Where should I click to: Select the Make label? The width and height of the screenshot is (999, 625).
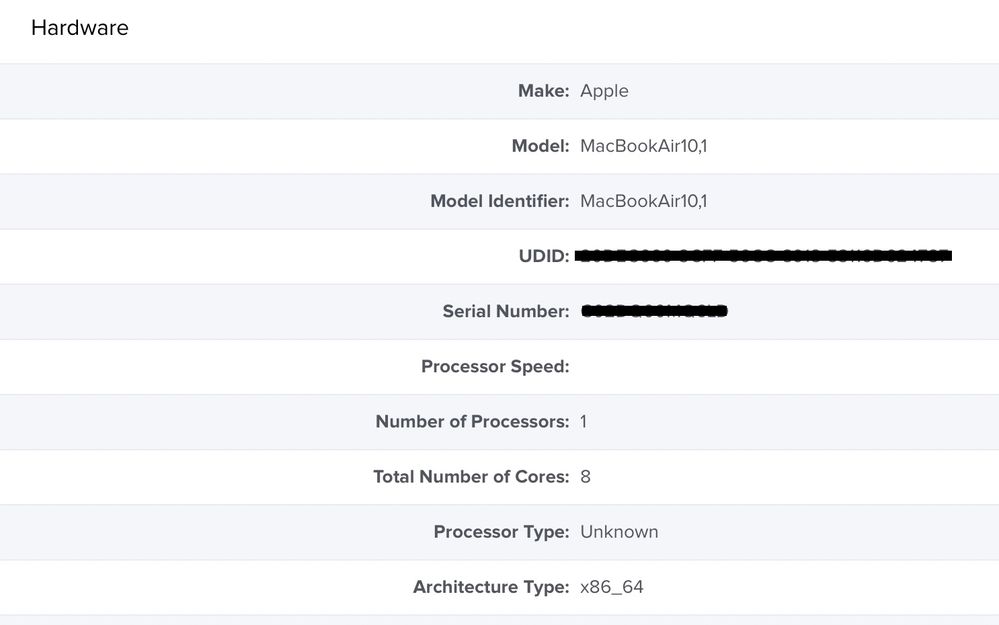tap(543, 91)
